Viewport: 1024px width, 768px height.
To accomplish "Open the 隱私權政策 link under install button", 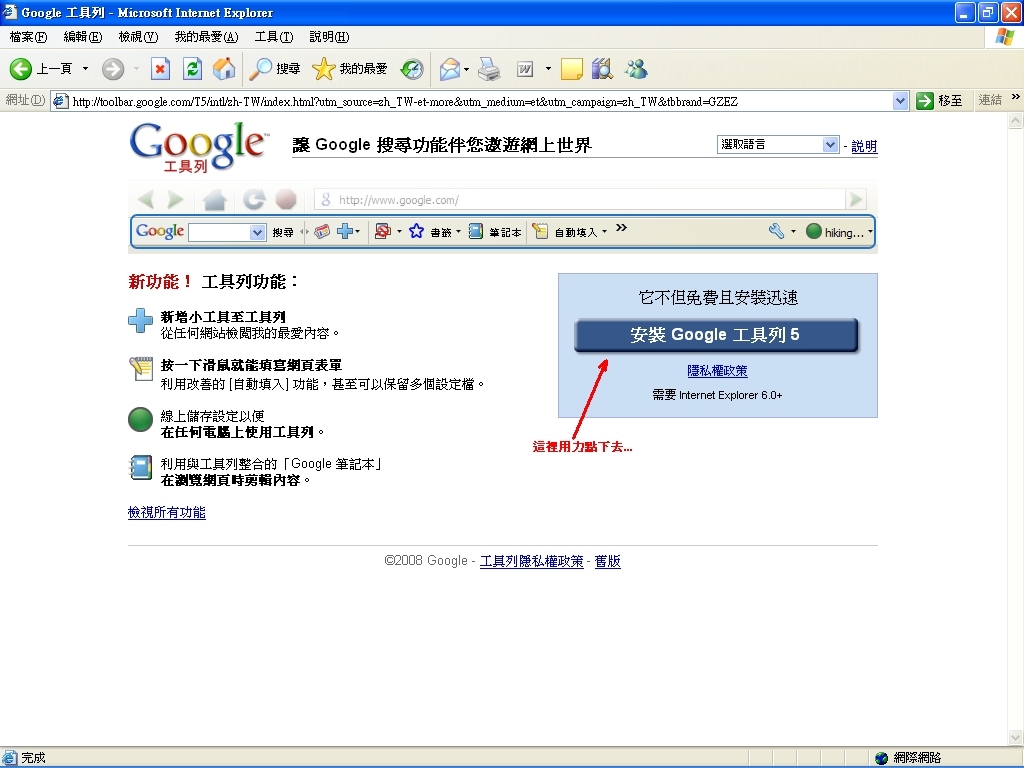I will coord(717,371).
